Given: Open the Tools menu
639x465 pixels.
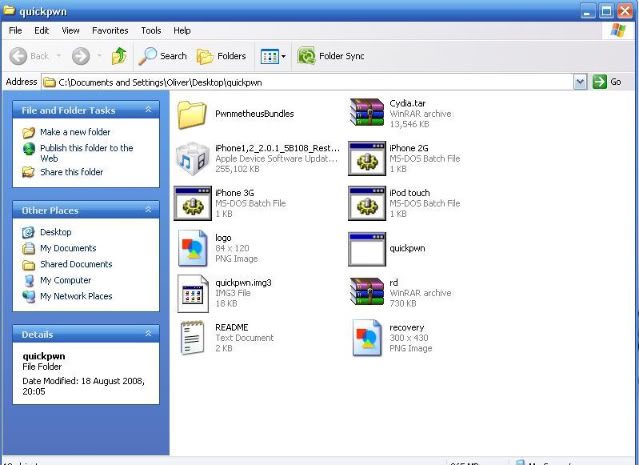Looking at the screenshot, I should coord(151,31).
